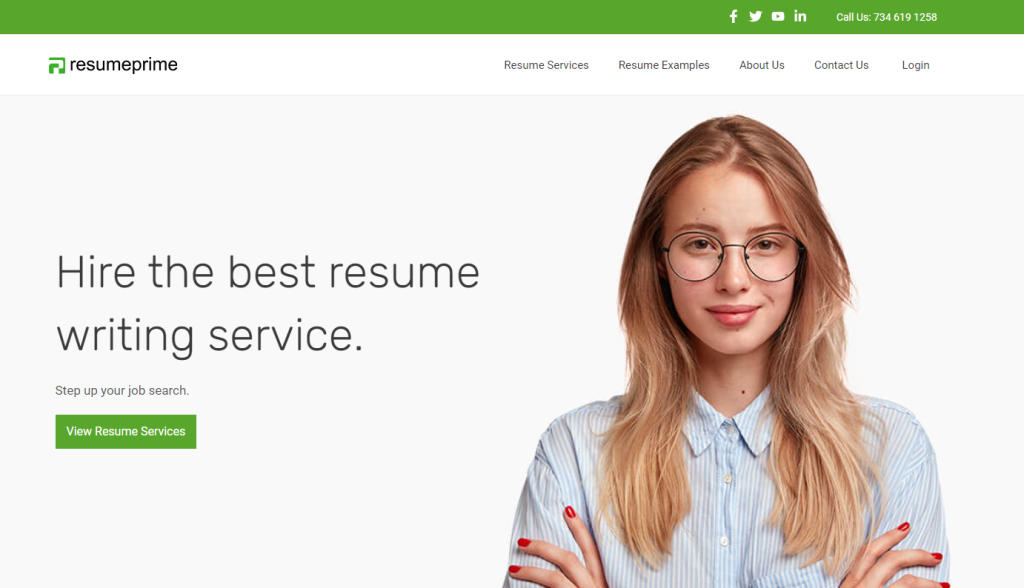Click the Call Us phone number
This screenshot has width=1024, height=588.
tap(886, 17)
